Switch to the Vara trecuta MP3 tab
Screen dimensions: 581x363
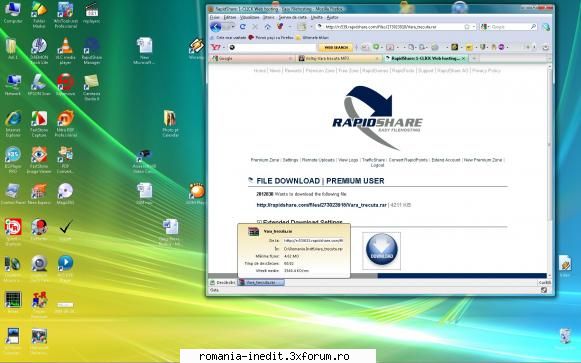339,59
